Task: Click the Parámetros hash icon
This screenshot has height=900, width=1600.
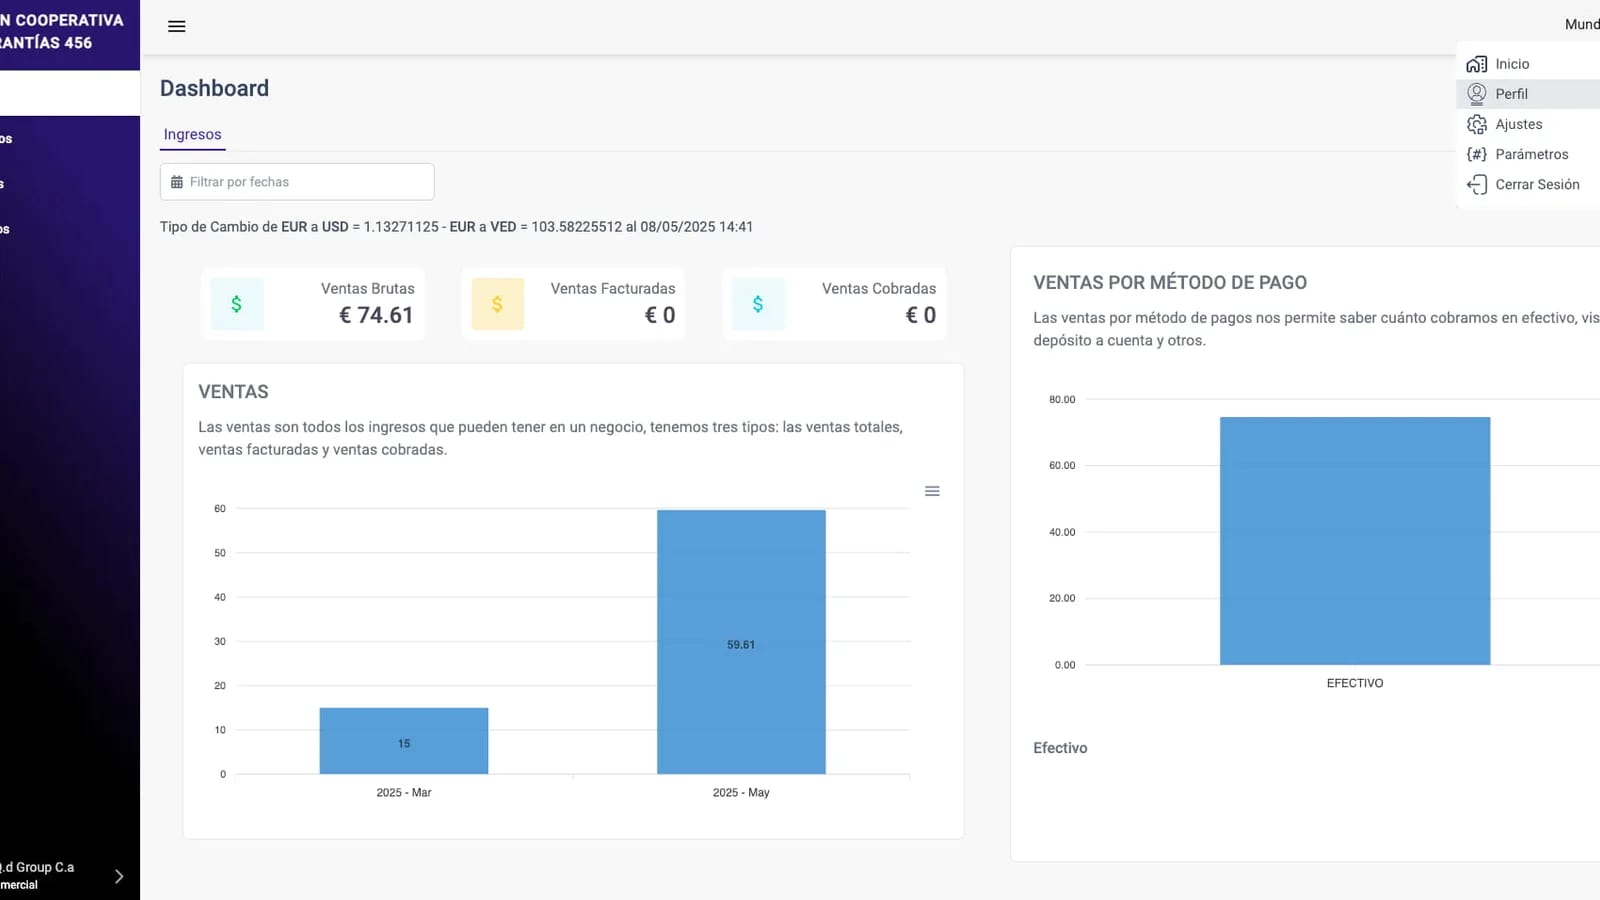Action: click(1477, 154)
